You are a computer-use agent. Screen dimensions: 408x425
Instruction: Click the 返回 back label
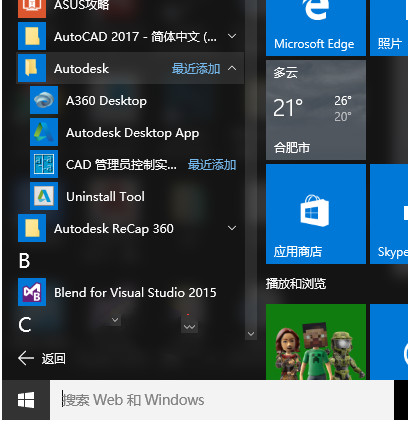53,359
